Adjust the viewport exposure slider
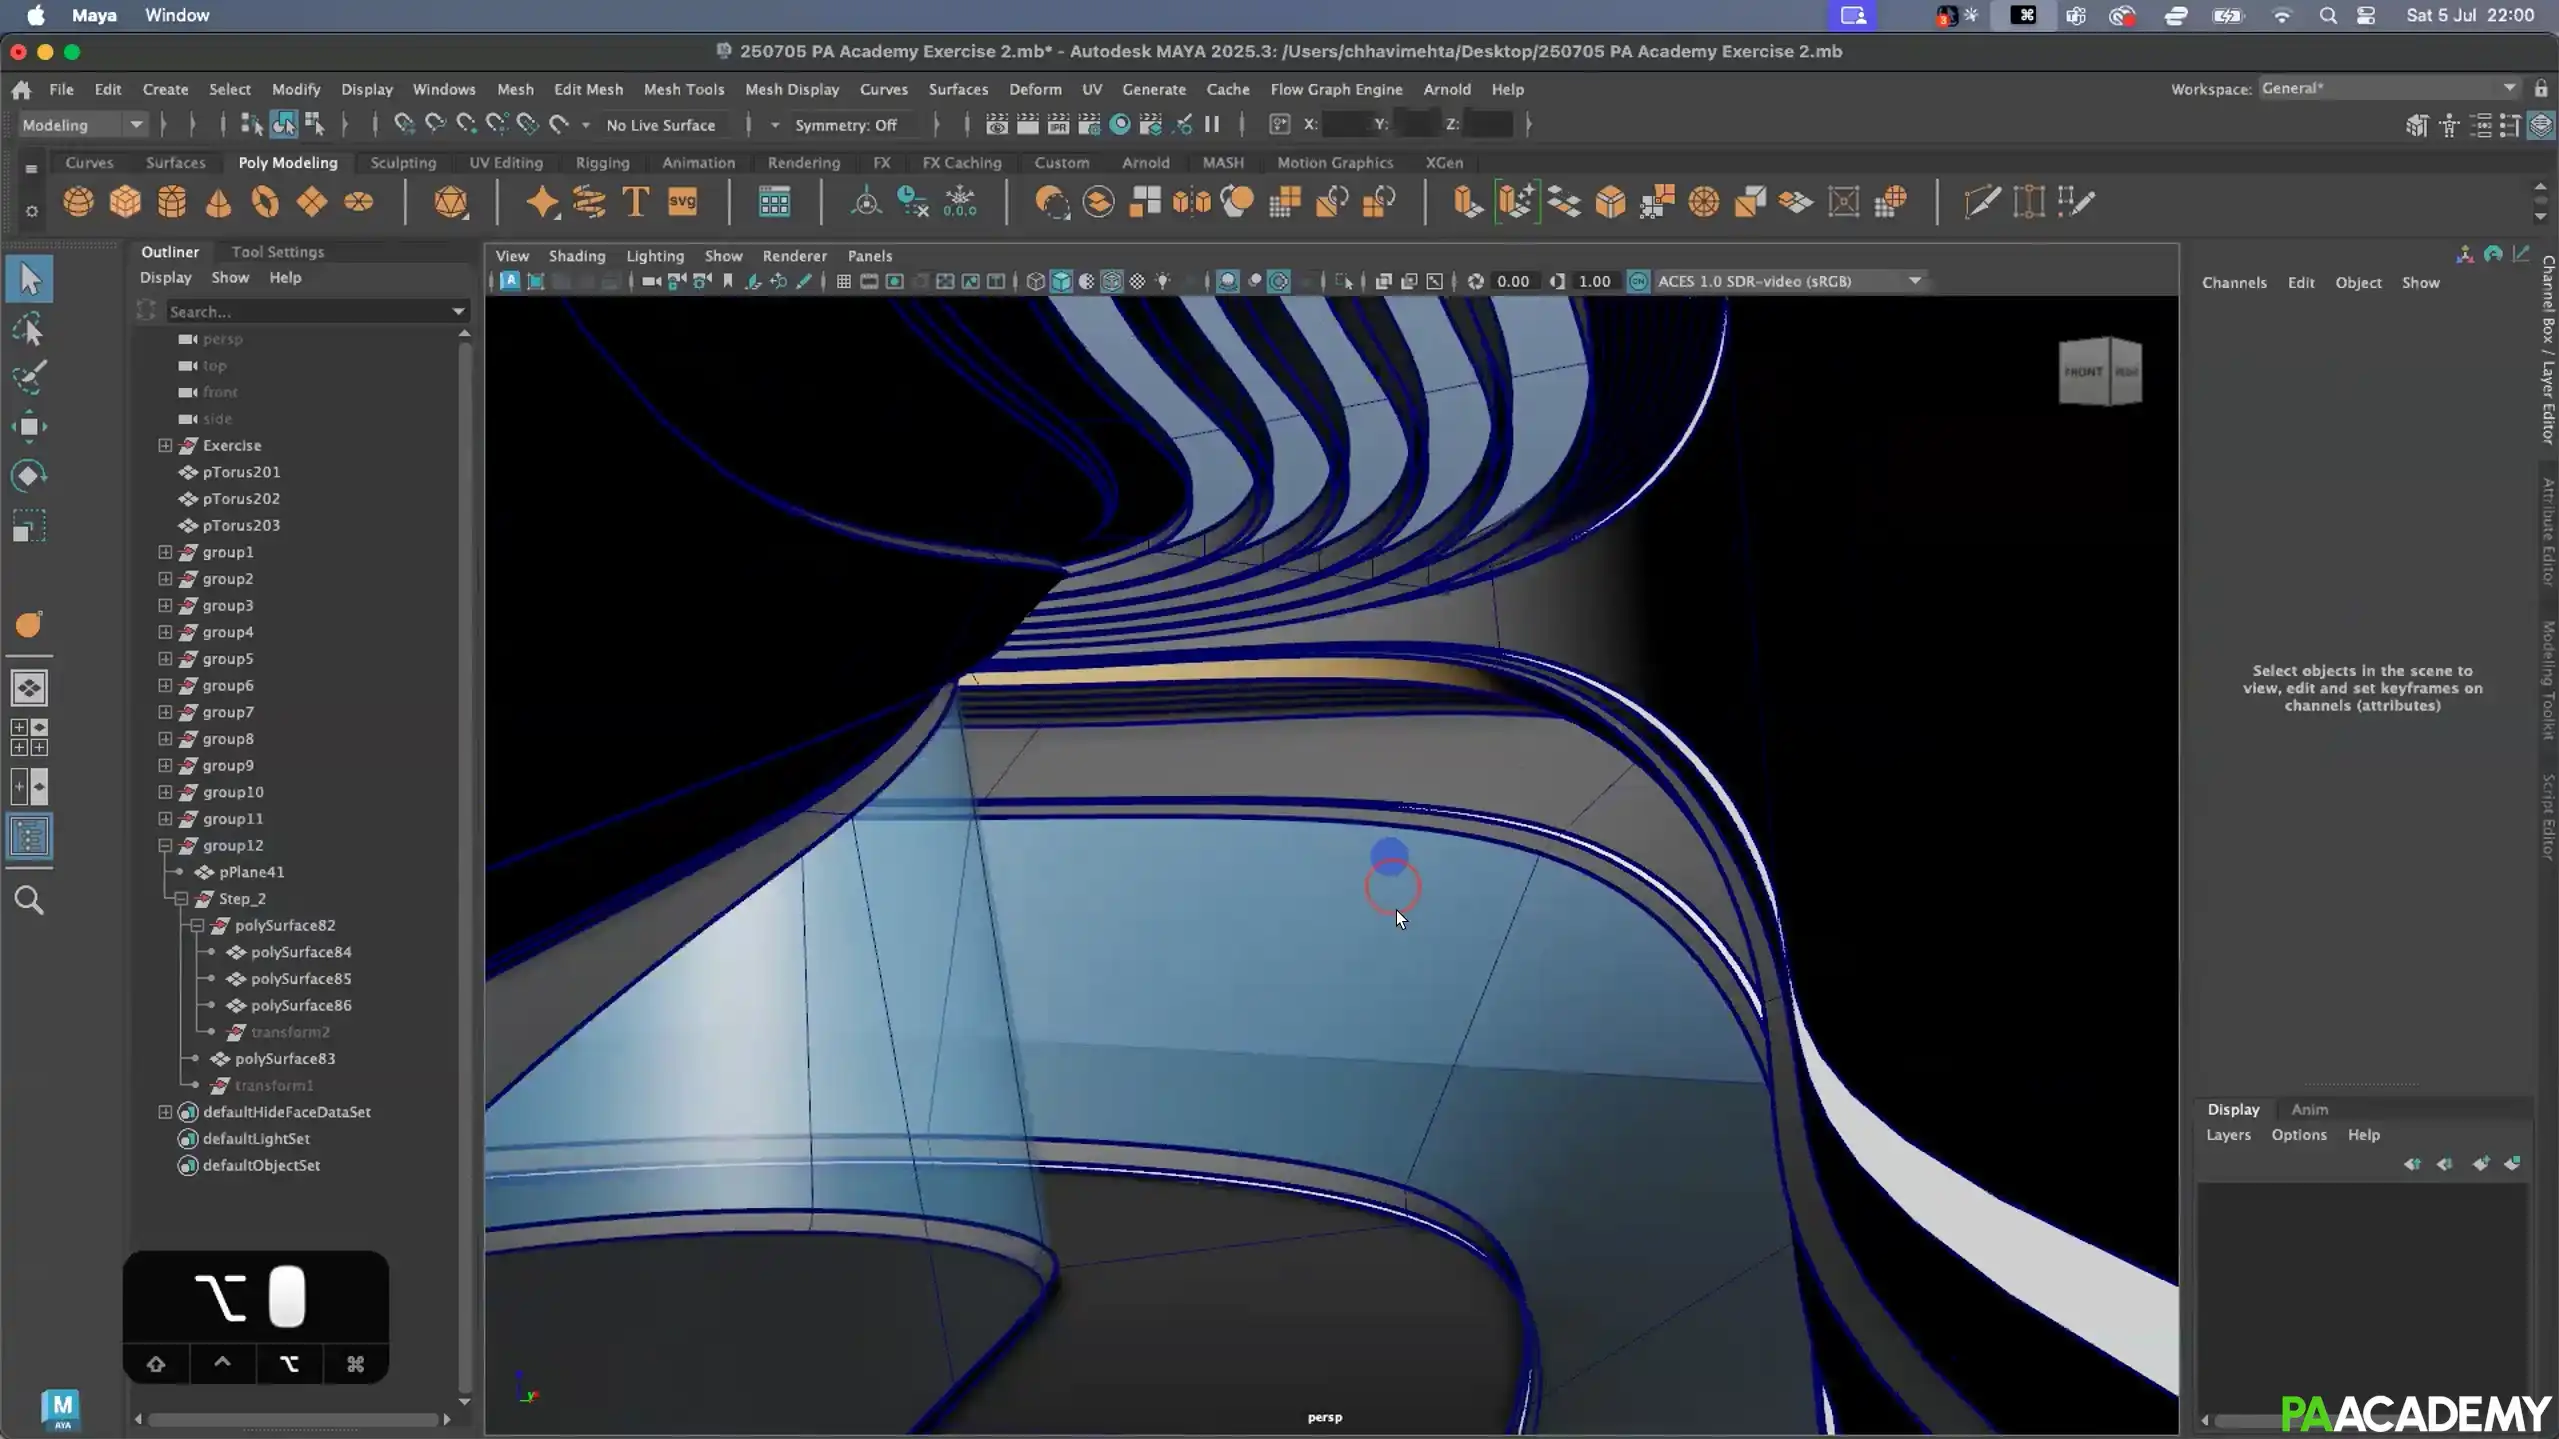This screenshot has width=2559, height=1439. click(x=1510, y=281)
